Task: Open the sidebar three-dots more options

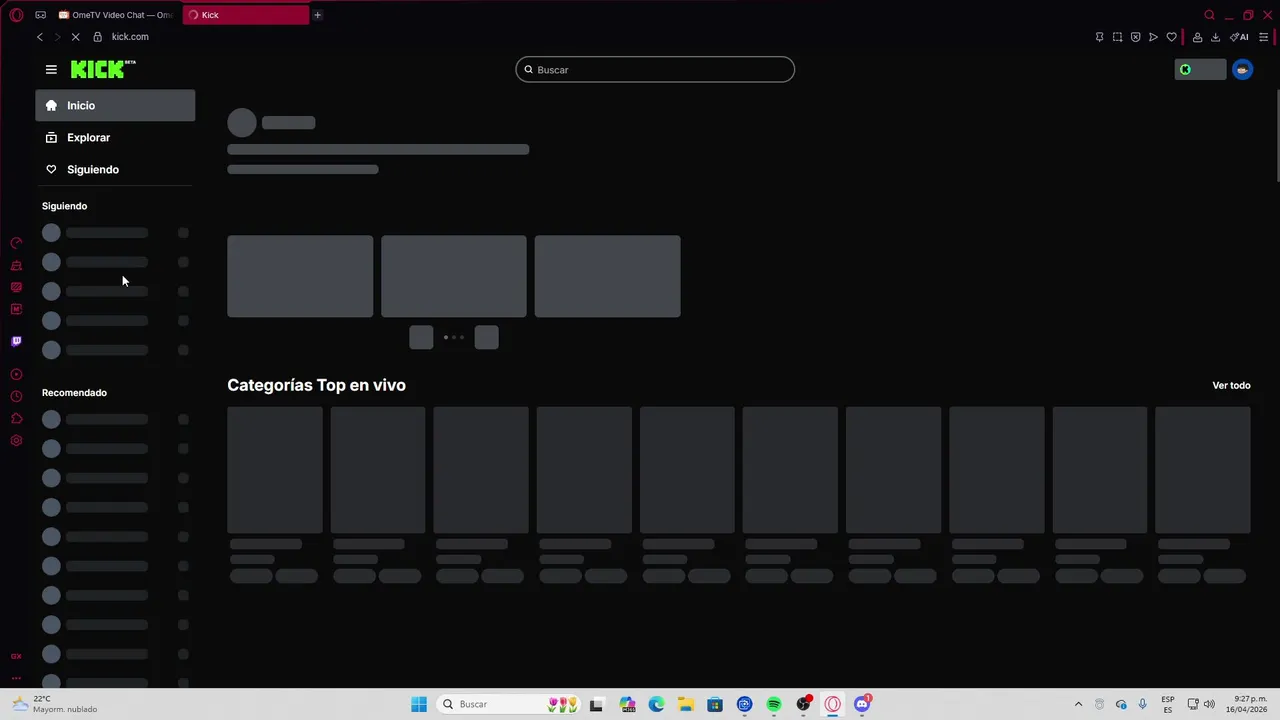Action: [16, 678]
